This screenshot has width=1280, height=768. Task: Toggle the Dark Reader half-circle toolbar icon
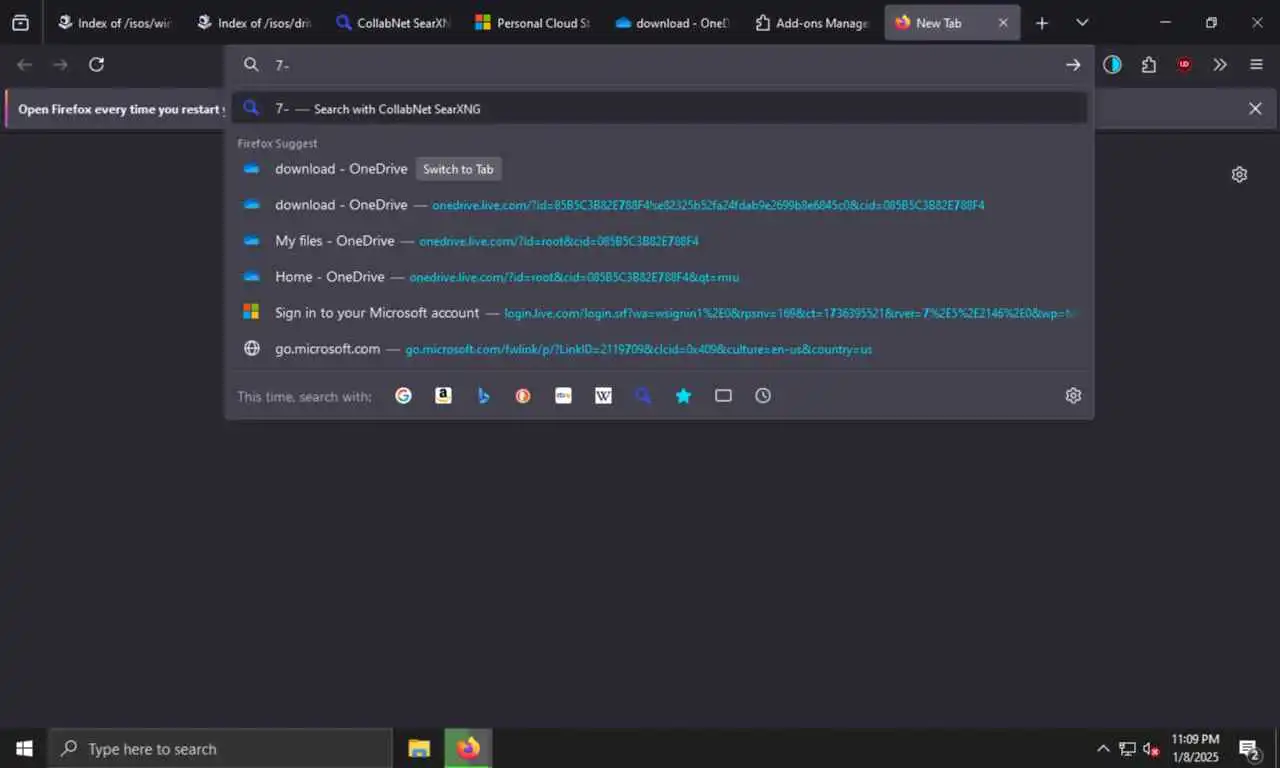(x=1112, y=65)
